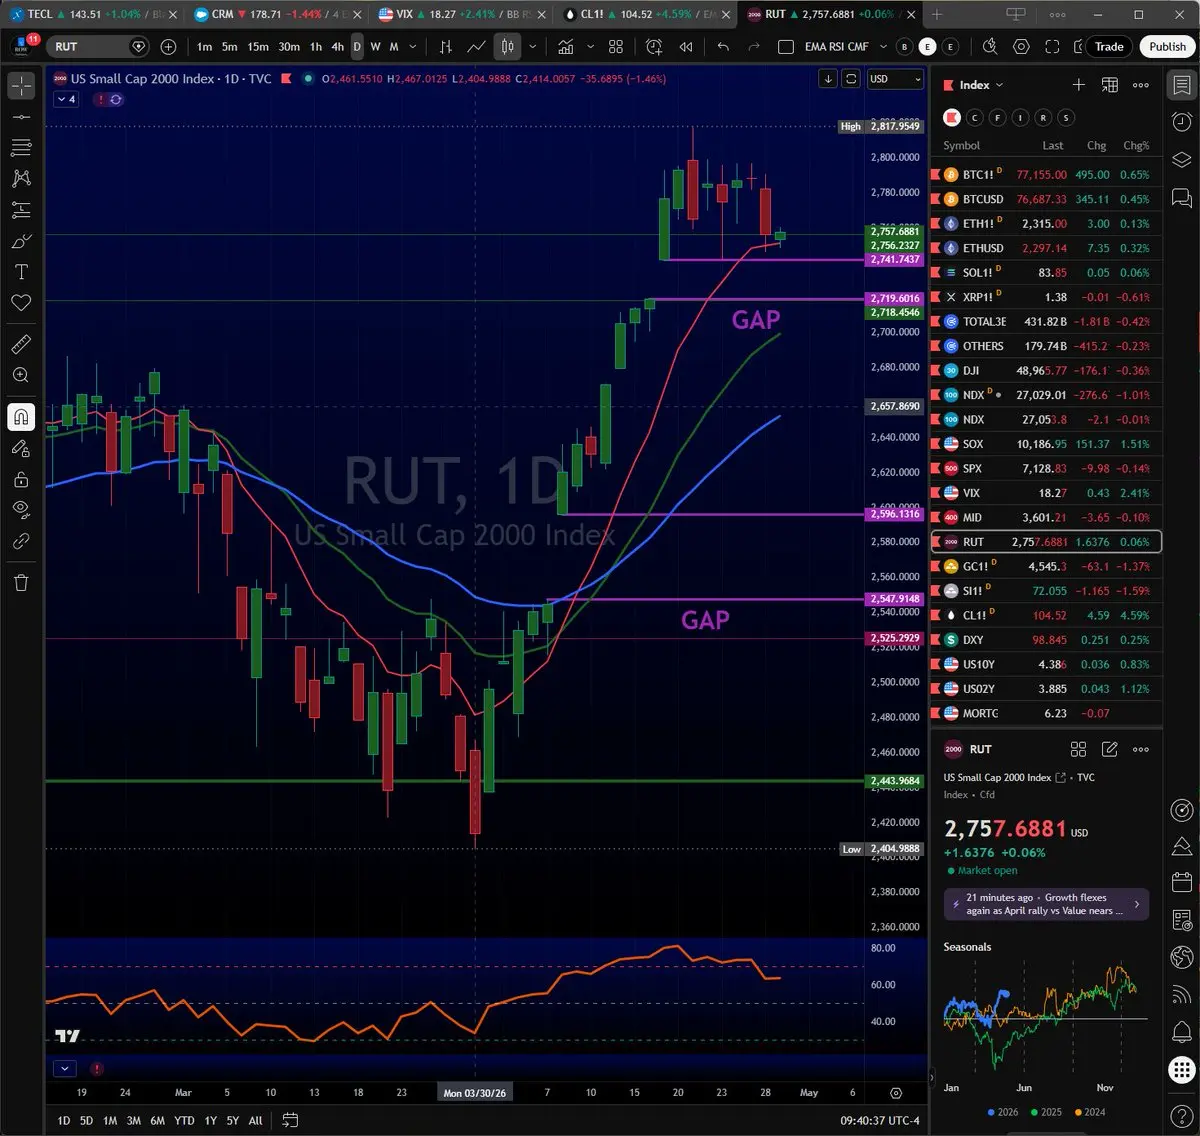Switch to the TECL tab
Screen dimensions: 1200x1136
pos(92,14)
